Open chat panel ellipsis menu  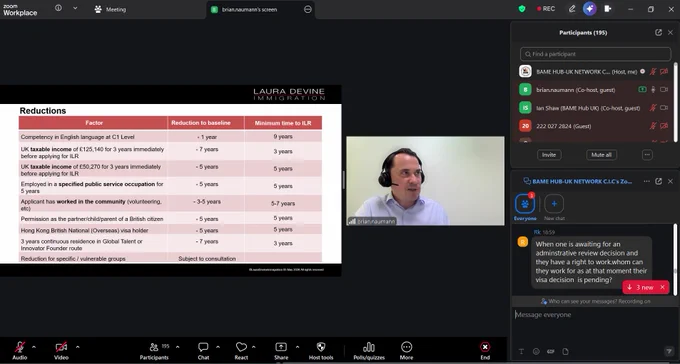click(x=646, y=181)
